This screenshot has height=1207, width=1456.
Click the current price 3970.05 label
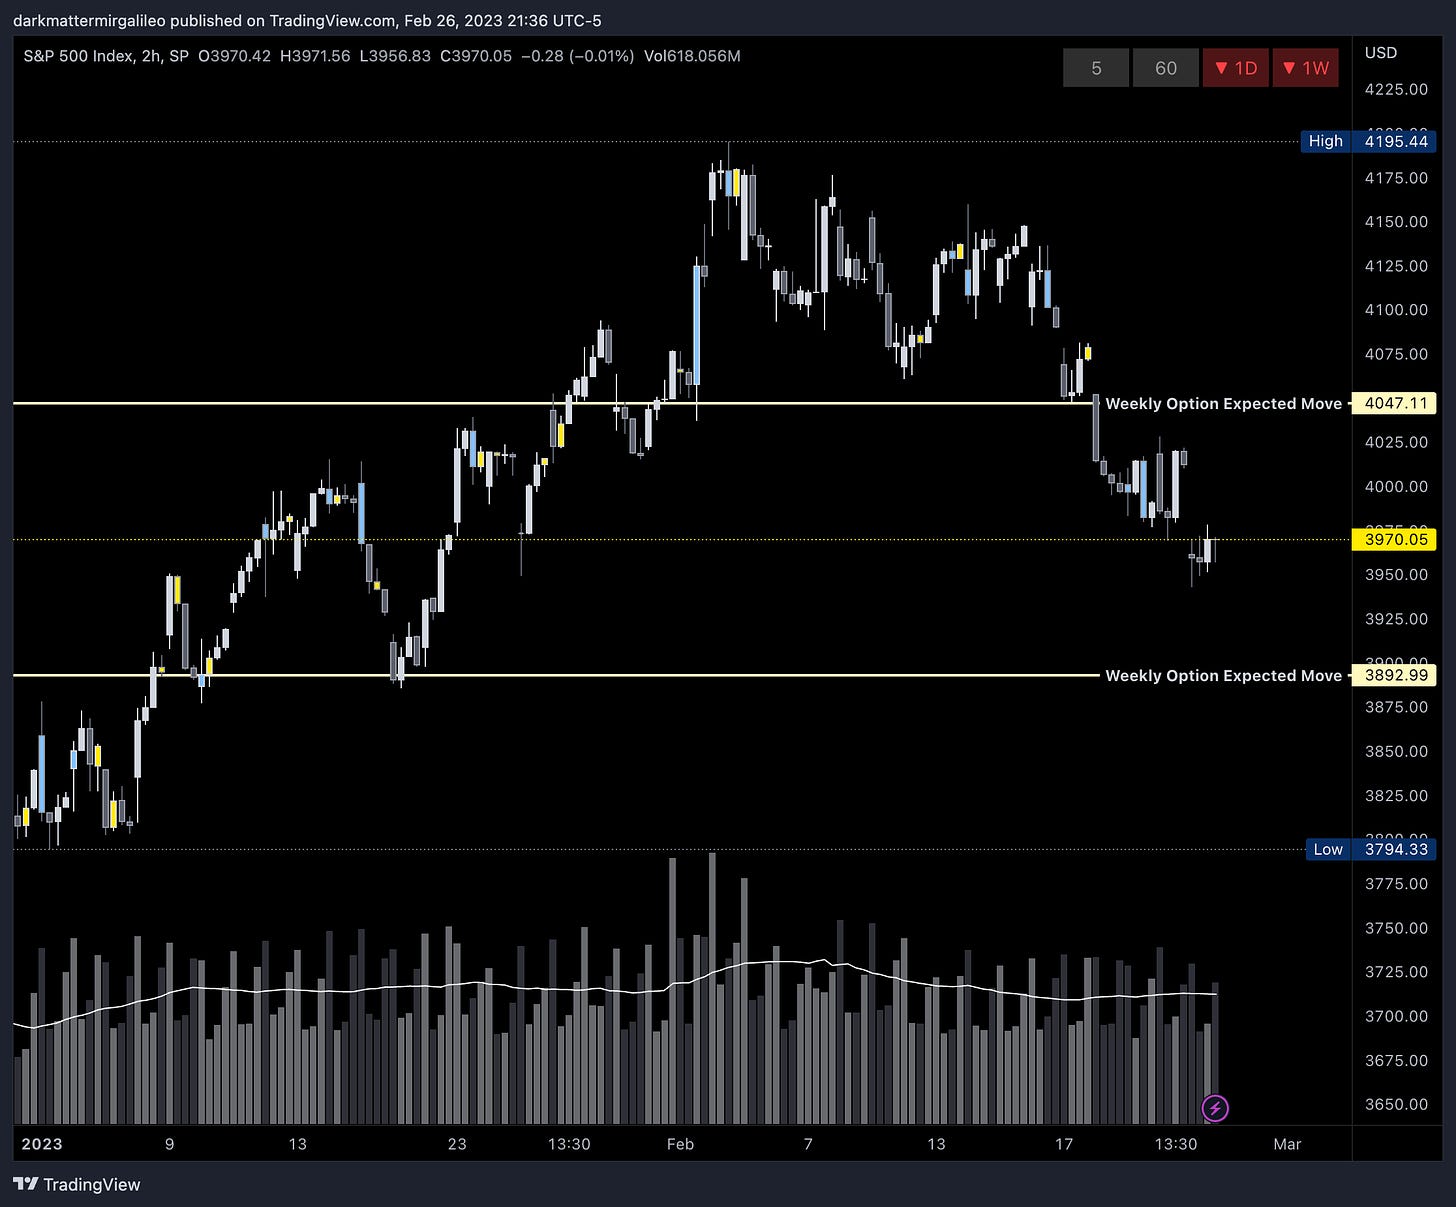[1394, 539]
